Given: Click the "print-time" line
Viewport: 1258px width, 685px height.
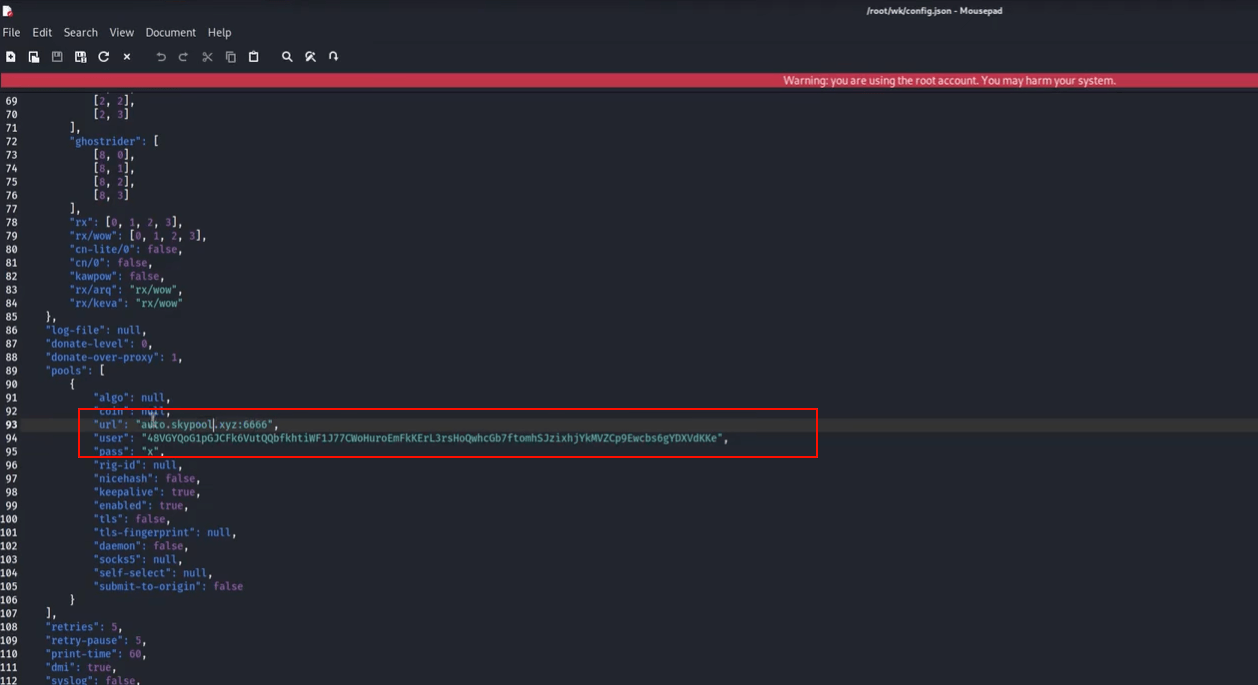Looking at the screenshot, I should click(95, 654).
